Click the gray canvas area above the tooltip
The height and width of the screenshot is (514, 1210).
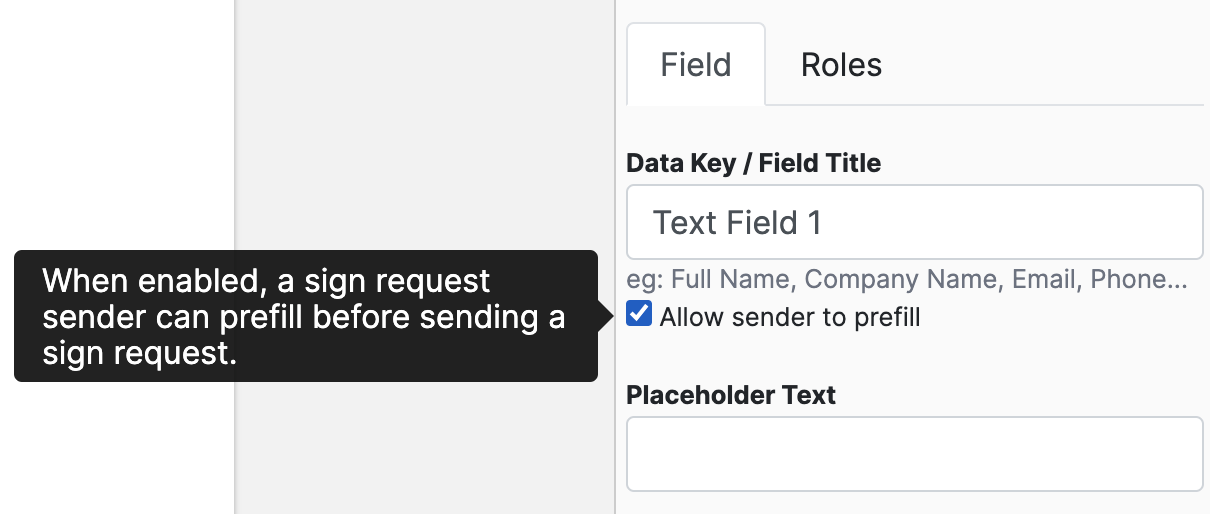pos(420,120)
